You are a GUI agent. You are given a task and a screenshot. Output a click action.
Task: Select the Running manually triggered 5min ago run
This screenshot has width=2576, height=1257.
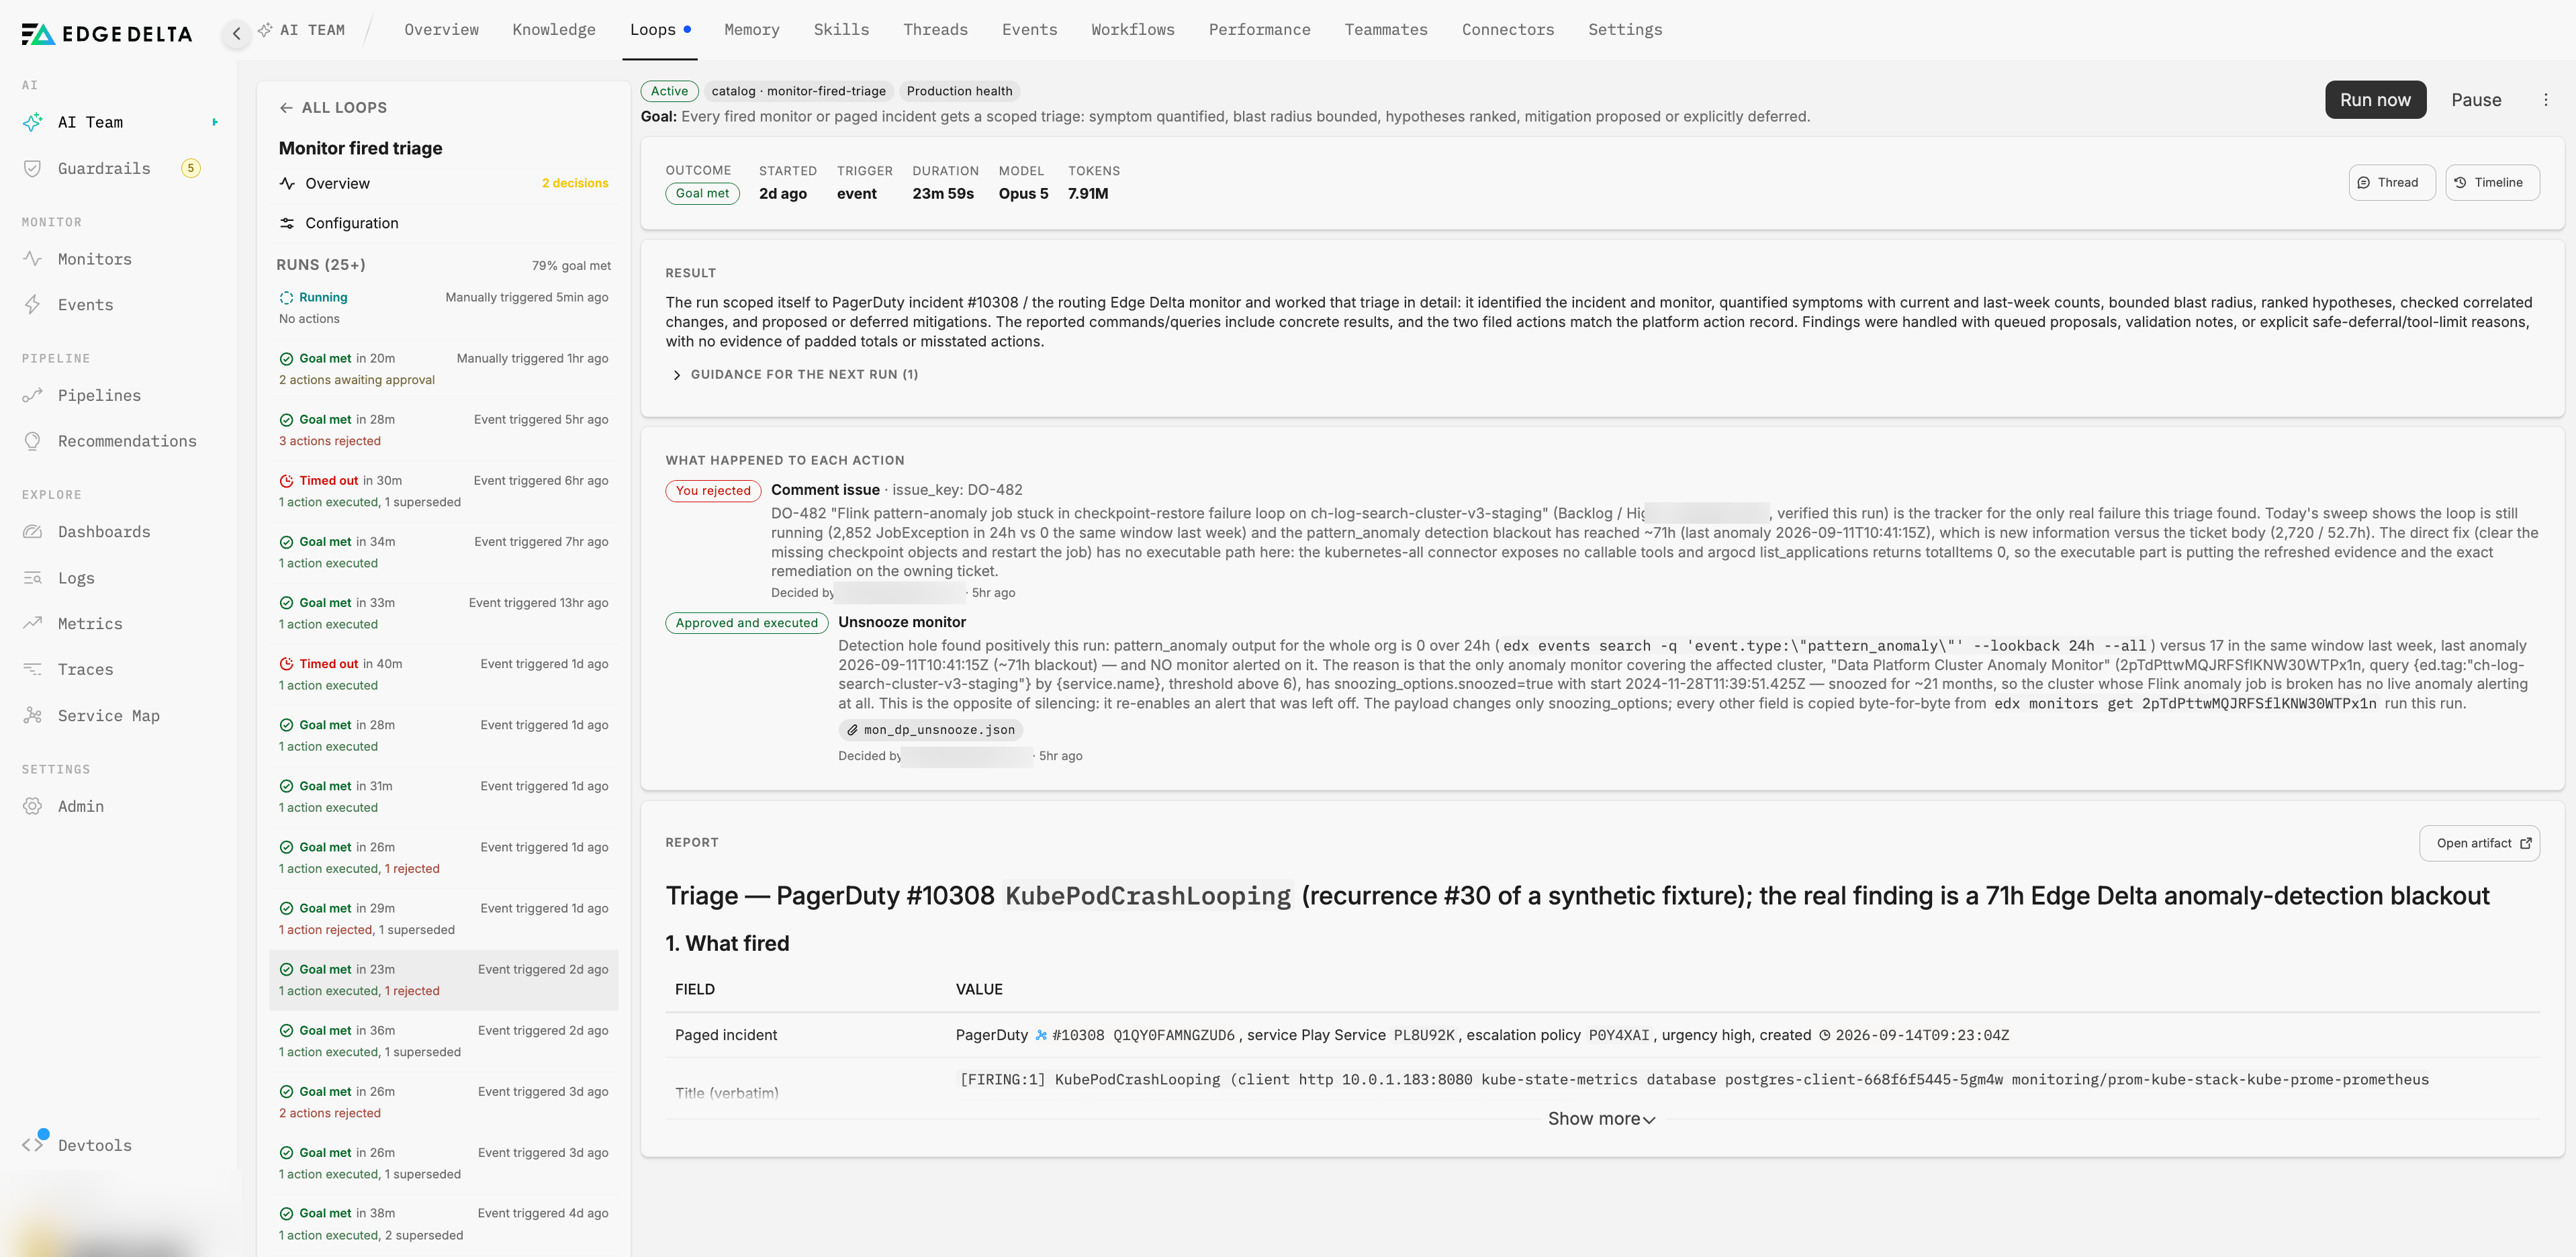click(443, 308)
